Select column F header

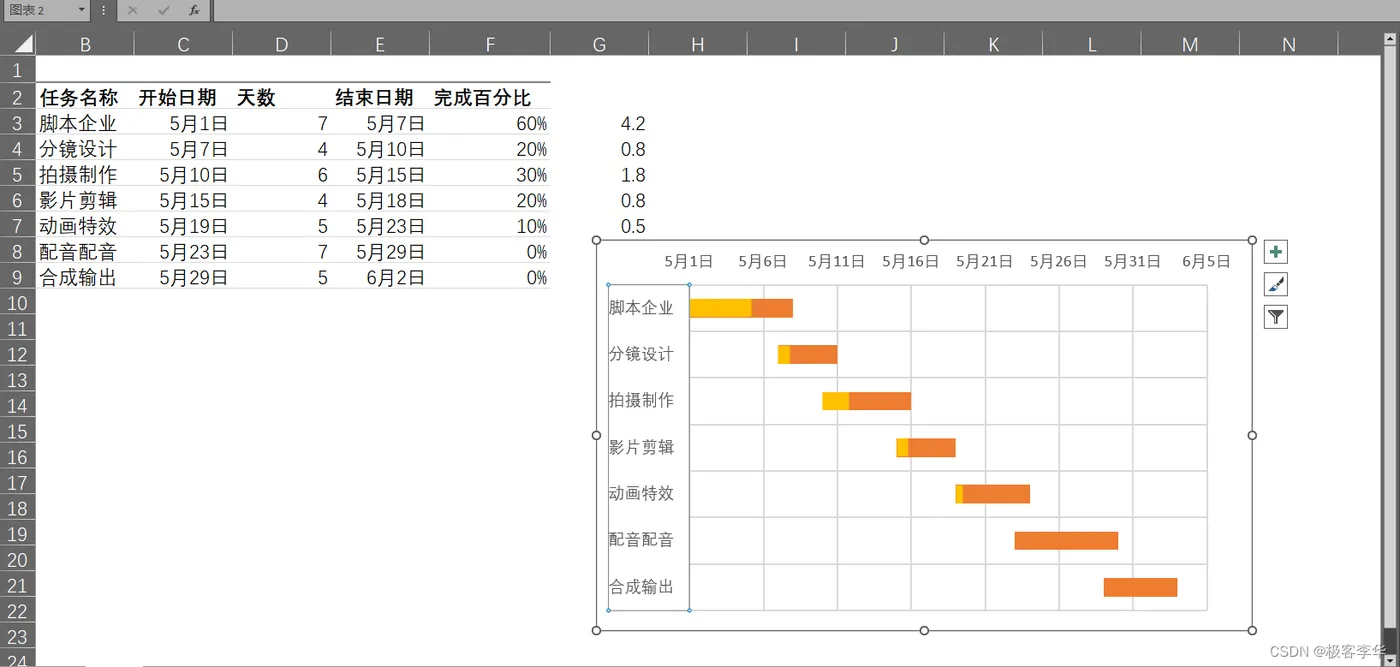[x=490, y=44]
